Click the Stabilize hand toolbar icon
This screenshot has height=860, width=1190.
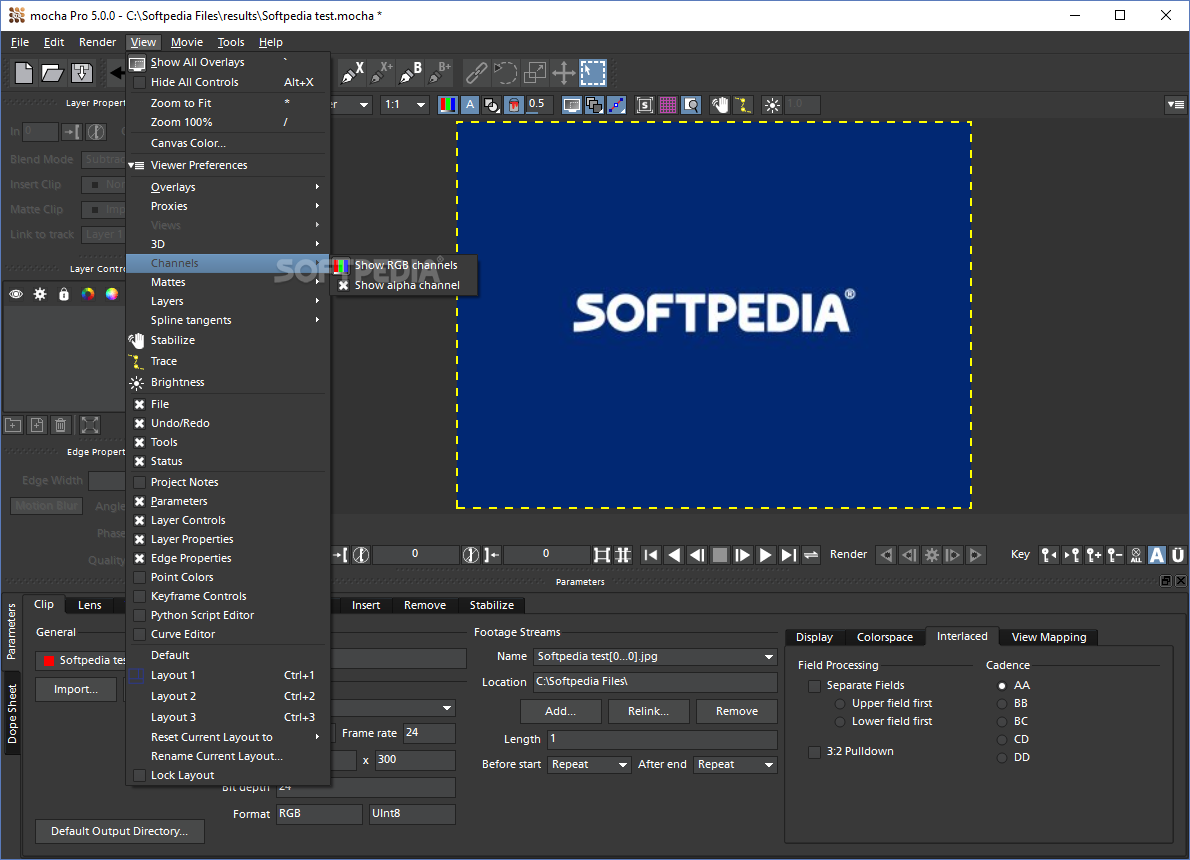(x=719, y=105)
